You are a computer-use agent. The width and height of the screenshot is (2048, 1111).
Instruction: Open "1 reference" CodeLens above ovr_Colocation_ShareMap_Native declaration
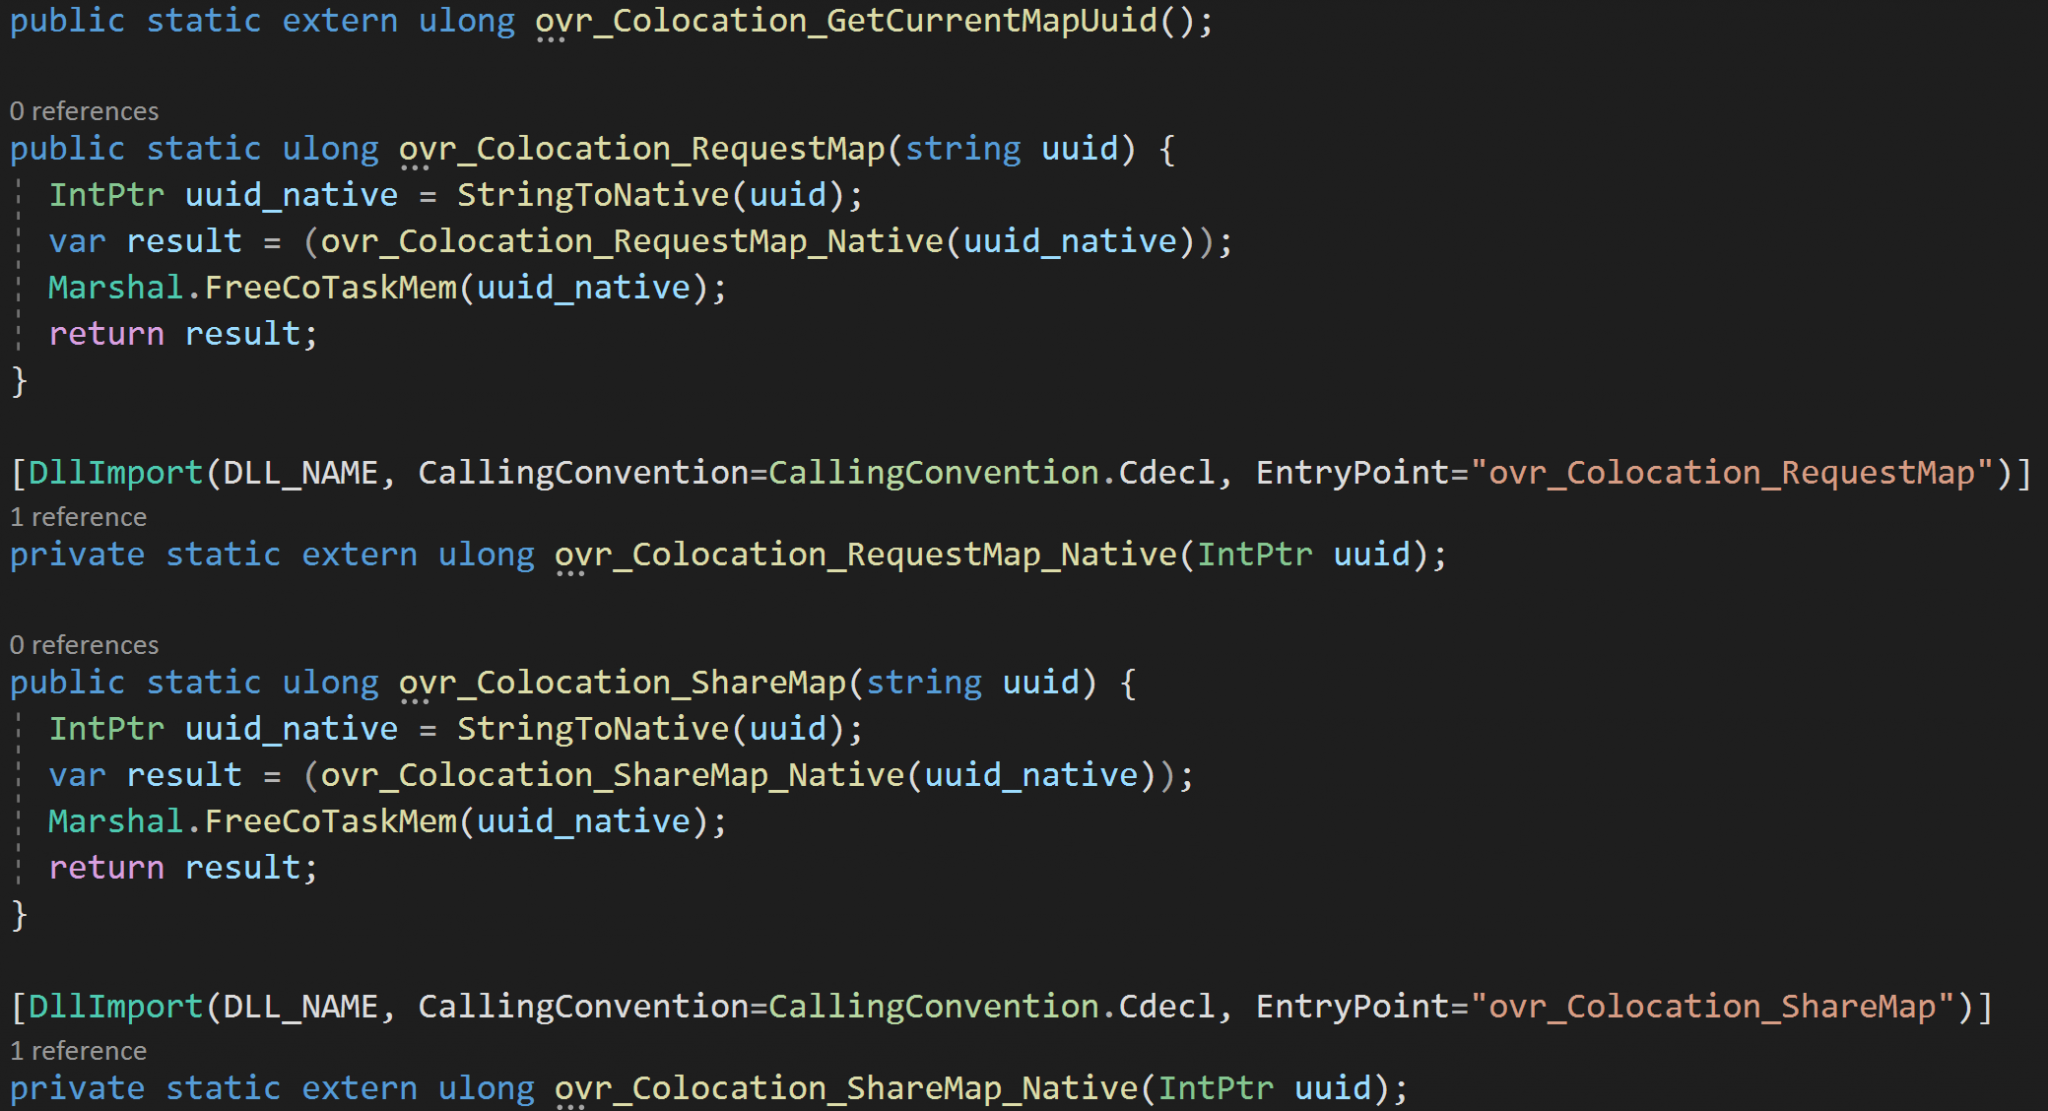[78, 1051]
